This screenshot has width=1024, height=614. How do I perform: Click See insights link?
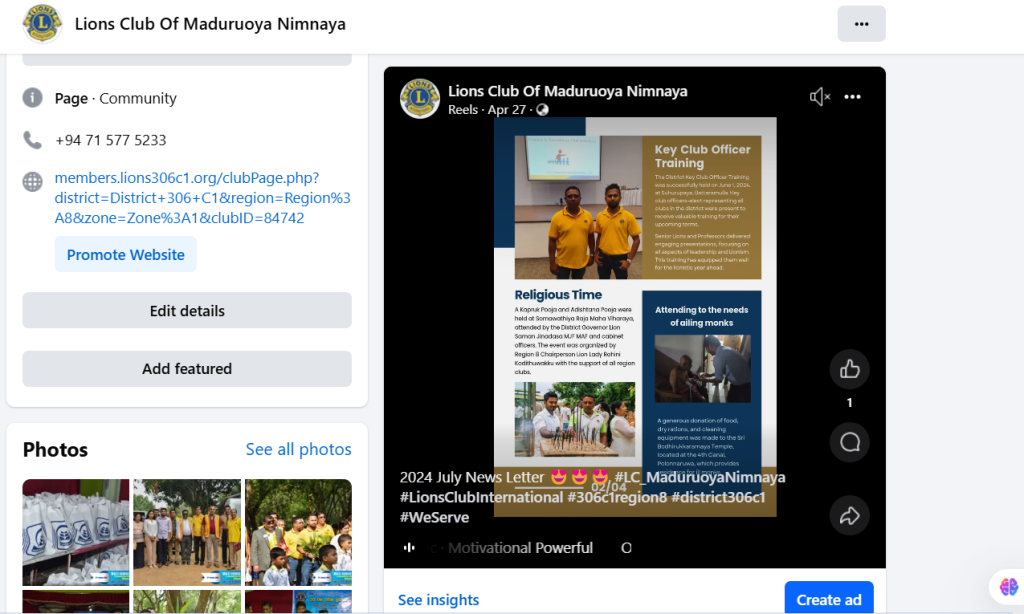pos(438,600)
